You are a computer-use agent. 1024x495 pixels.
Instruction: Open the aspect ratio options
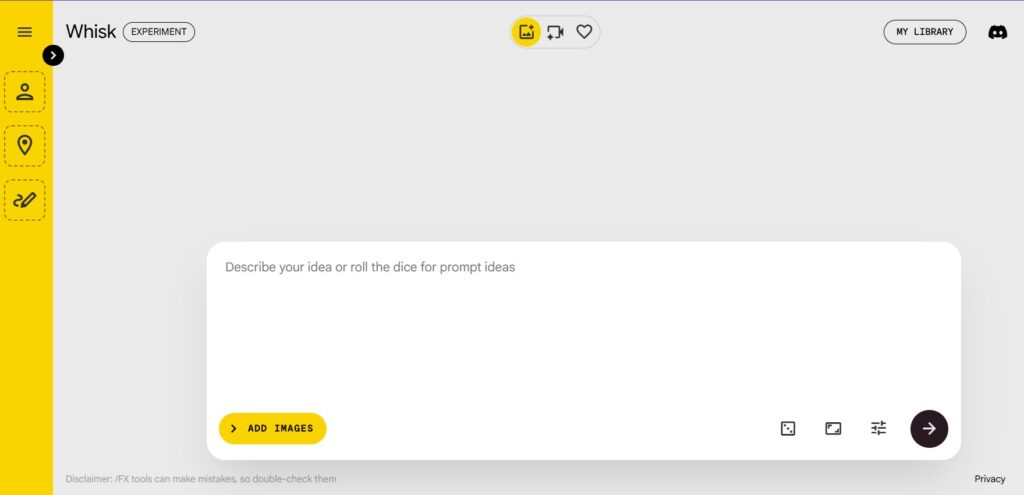[x=833, y=428]
